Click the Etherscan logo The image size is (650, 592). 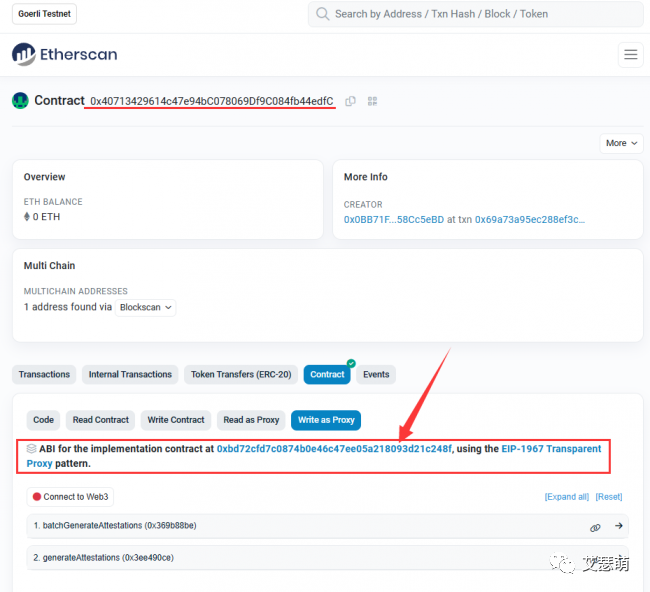(x=65, y=54)
